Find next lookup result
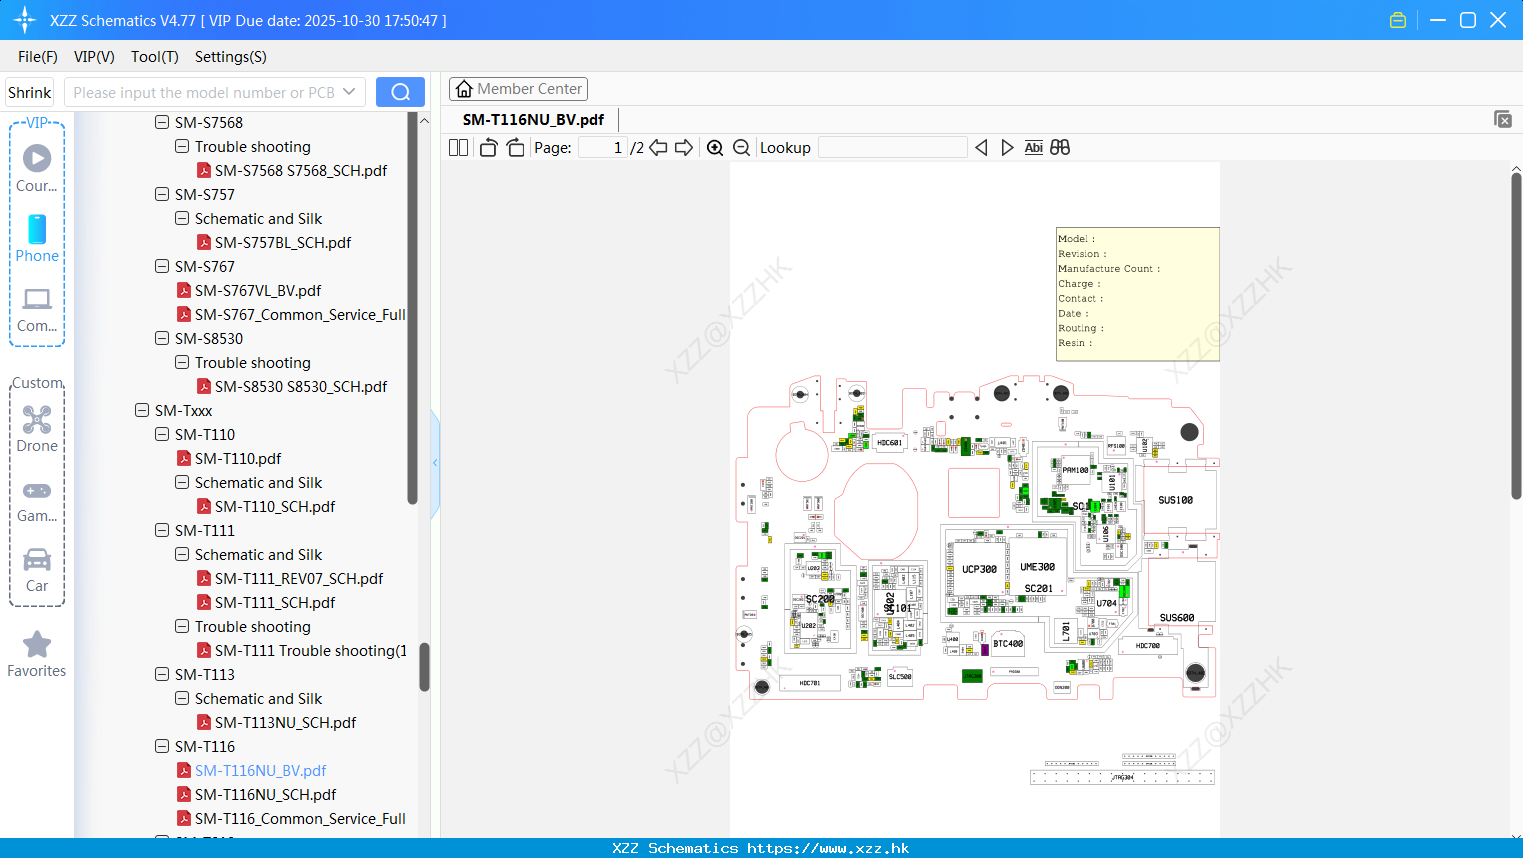The height and width of the screenshot is (858, 1523). tap(1007, 147)
